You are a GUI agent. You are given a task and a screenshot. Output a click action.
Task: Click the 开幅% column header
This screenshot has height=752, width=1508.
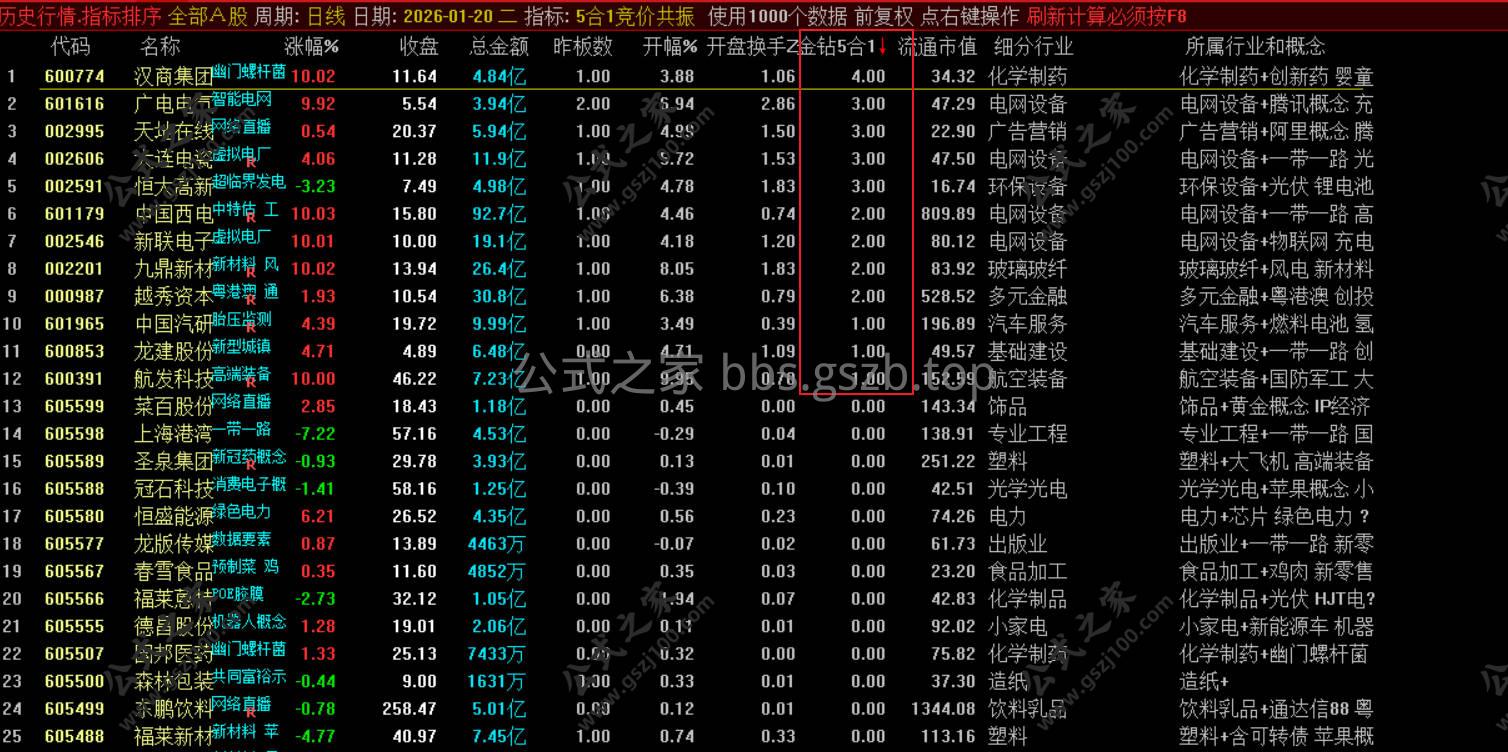(x=670, y=46)
